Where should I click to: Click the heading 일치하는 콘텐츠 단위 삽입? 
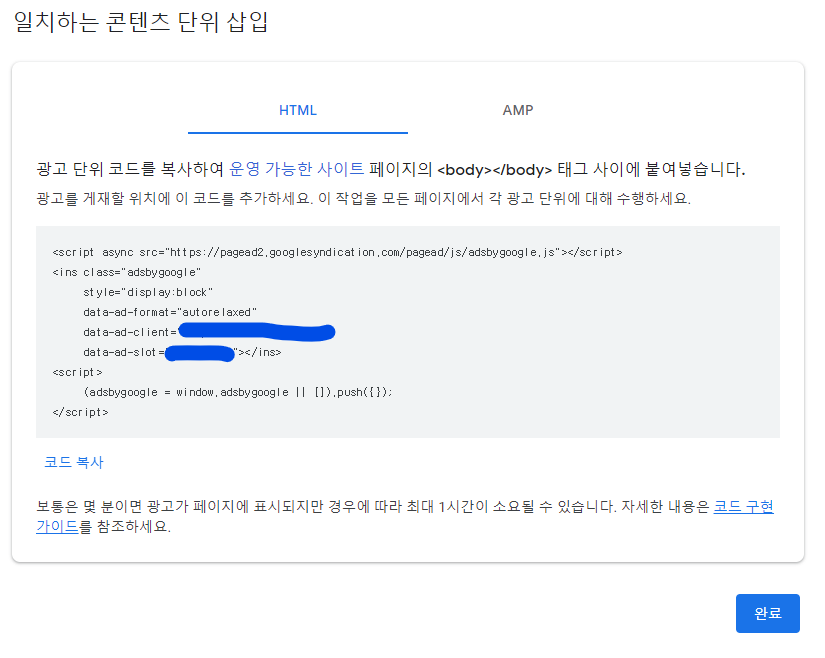141,22
